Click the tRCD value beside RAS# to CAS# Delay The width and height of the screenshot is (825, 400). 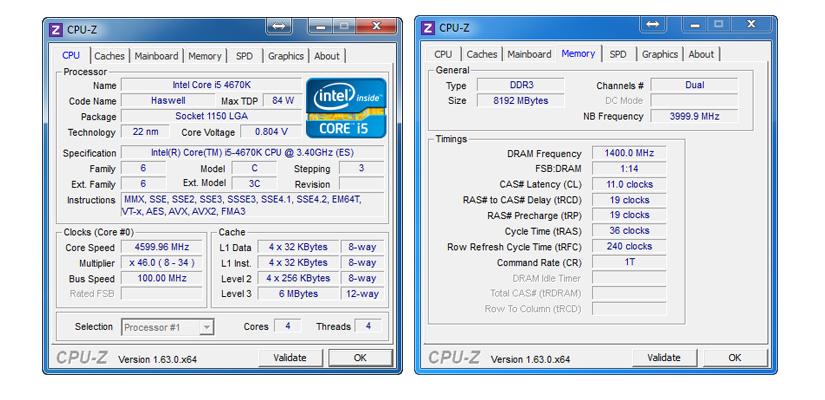click(629, 200)
